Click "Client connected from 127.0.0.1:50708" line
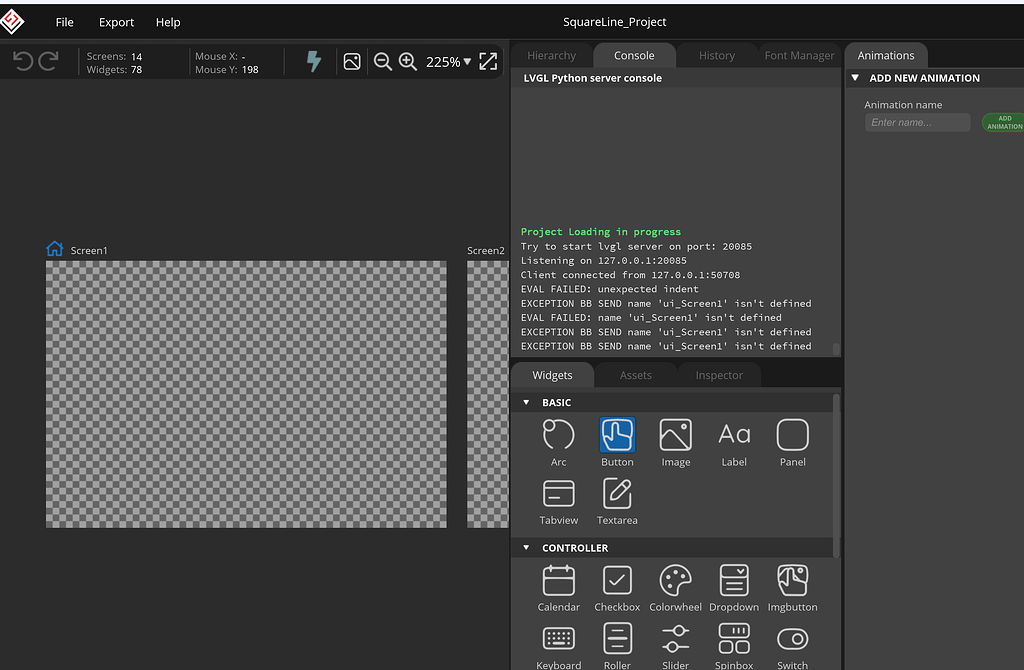 pos(630,275)
